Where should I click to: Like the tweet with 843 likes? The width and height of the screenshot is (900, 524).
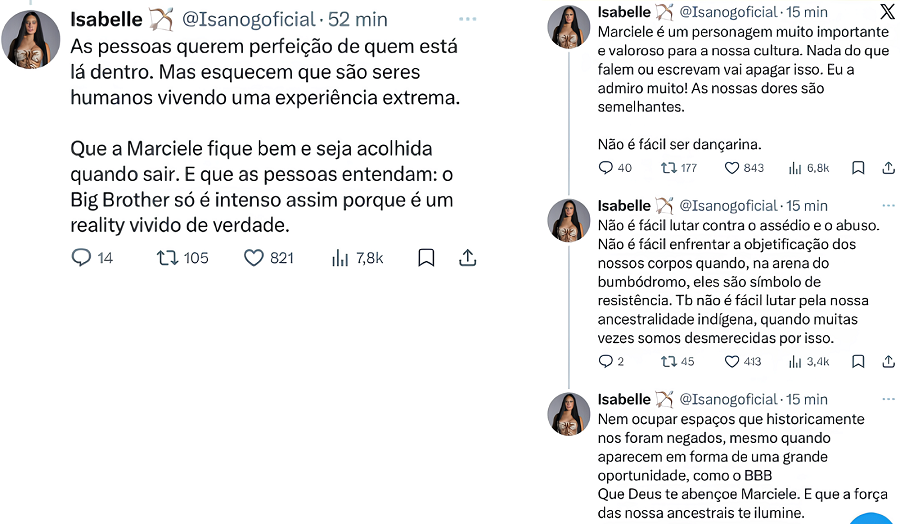click(x=731, y=168)
